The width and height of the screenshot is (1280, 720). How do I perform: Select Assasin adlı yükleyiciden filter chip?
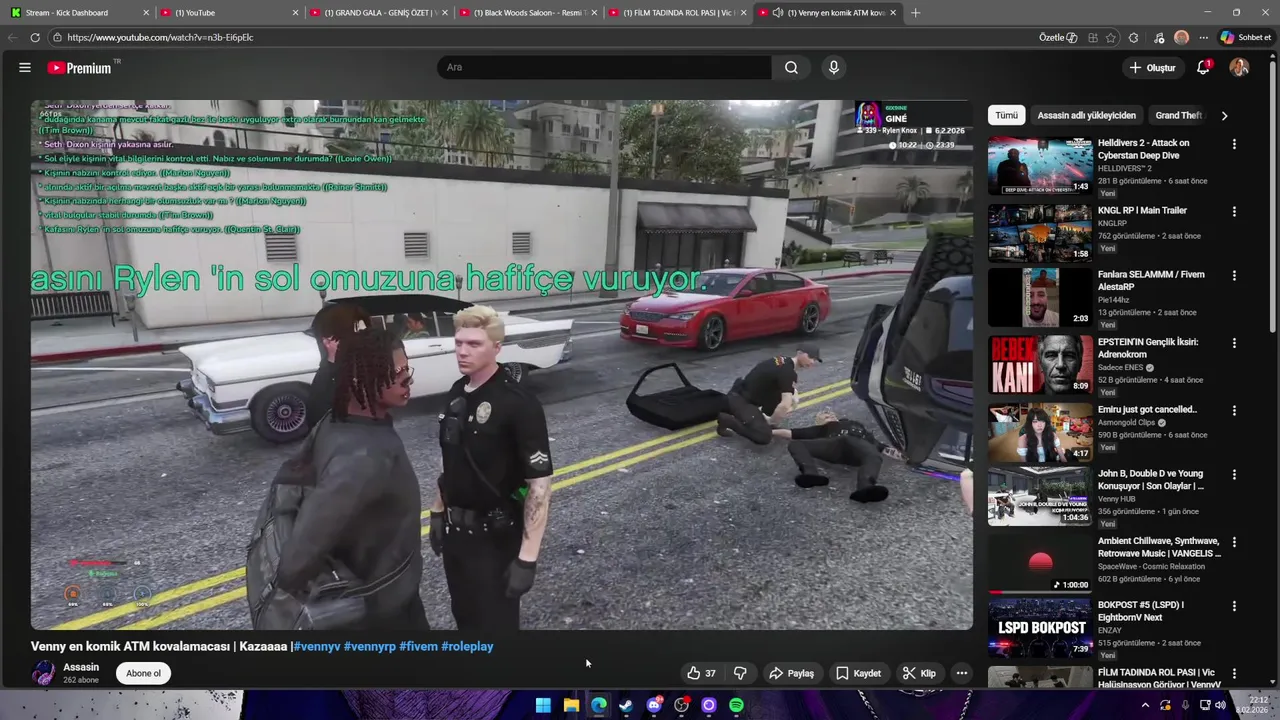pyautogui.click(x=1086, y=115)
